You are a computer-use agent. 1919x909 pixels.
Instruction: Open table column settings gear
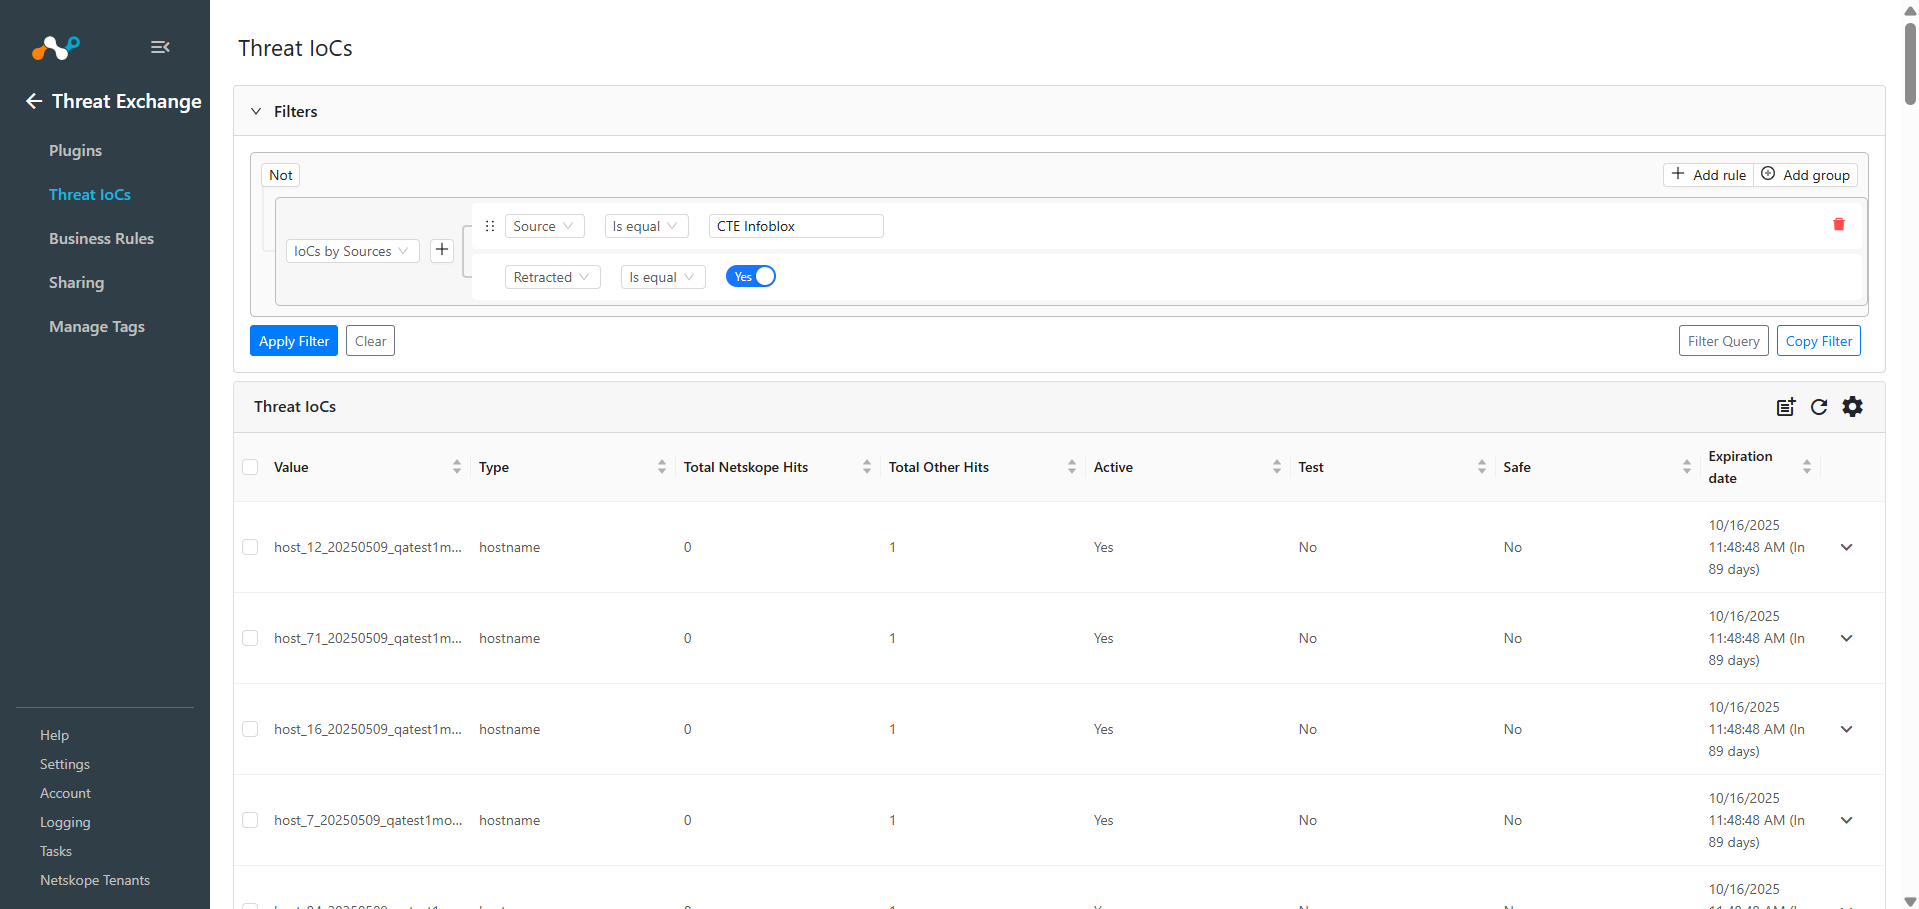pyautogui.click(x=1853, y=407)
